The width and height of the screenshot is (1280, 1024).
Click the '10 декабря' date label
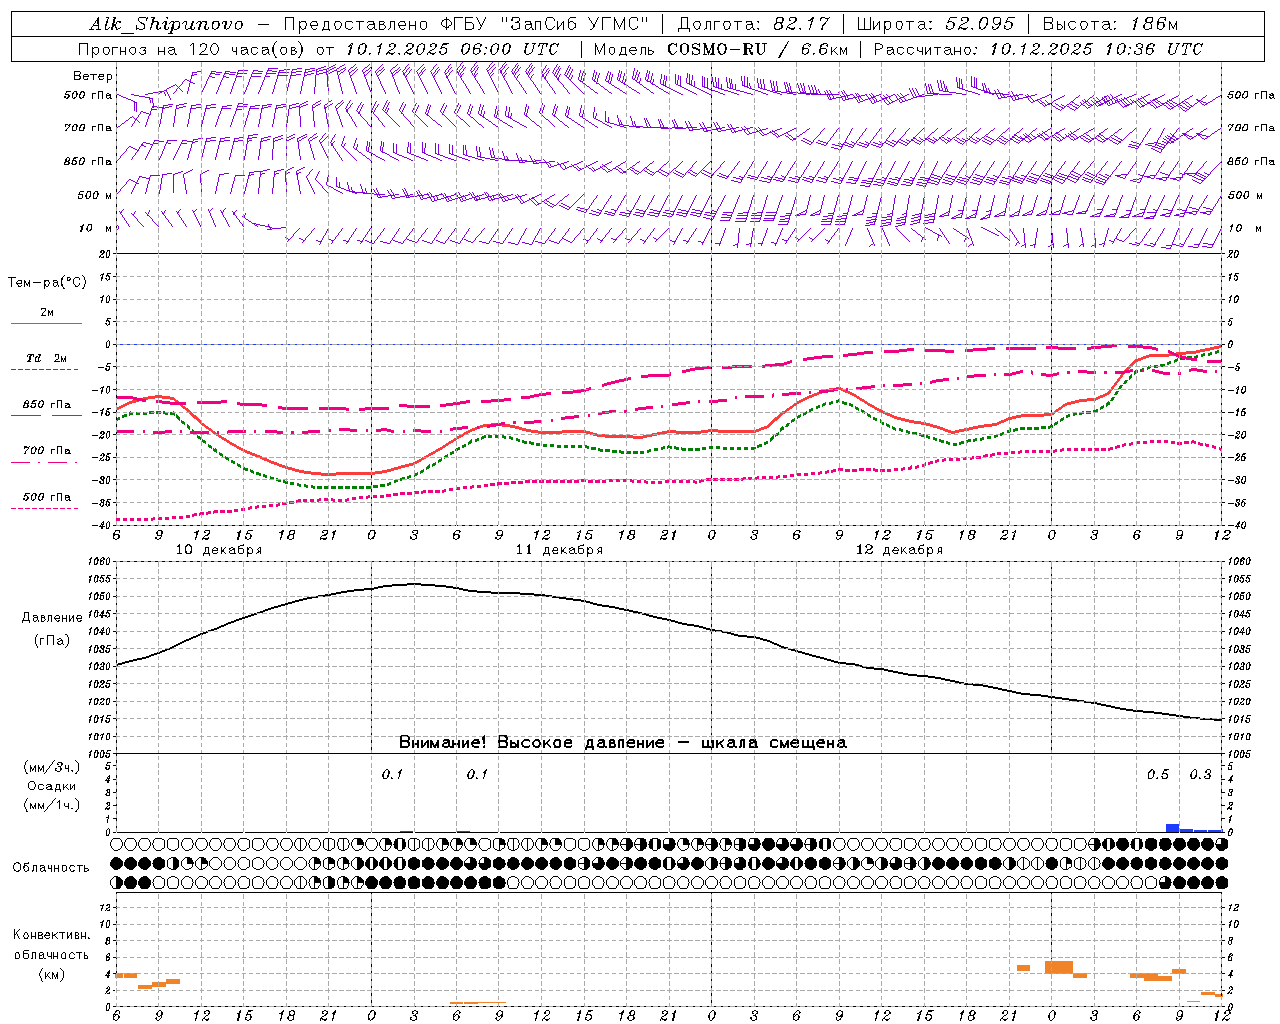point(219,550)
